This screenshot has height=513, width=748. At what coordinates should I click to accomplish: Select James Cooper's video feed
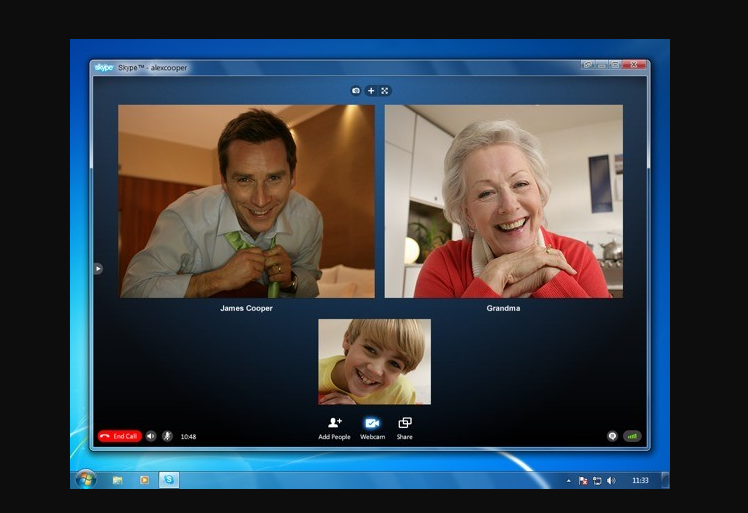pos(246,201)
